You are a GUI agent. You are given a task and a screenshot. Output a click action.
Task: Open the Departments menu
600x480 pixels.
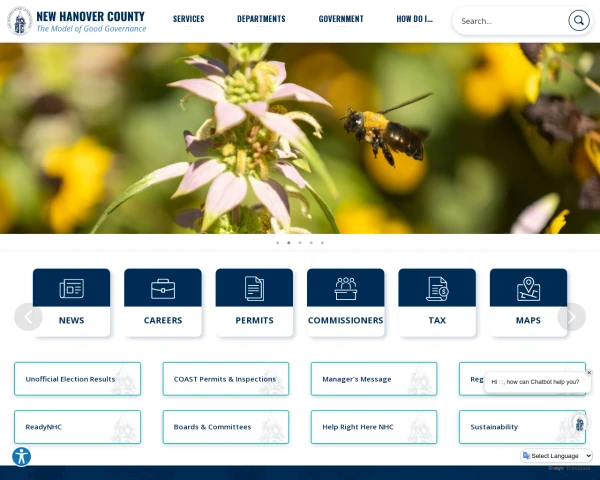(261, 19)
